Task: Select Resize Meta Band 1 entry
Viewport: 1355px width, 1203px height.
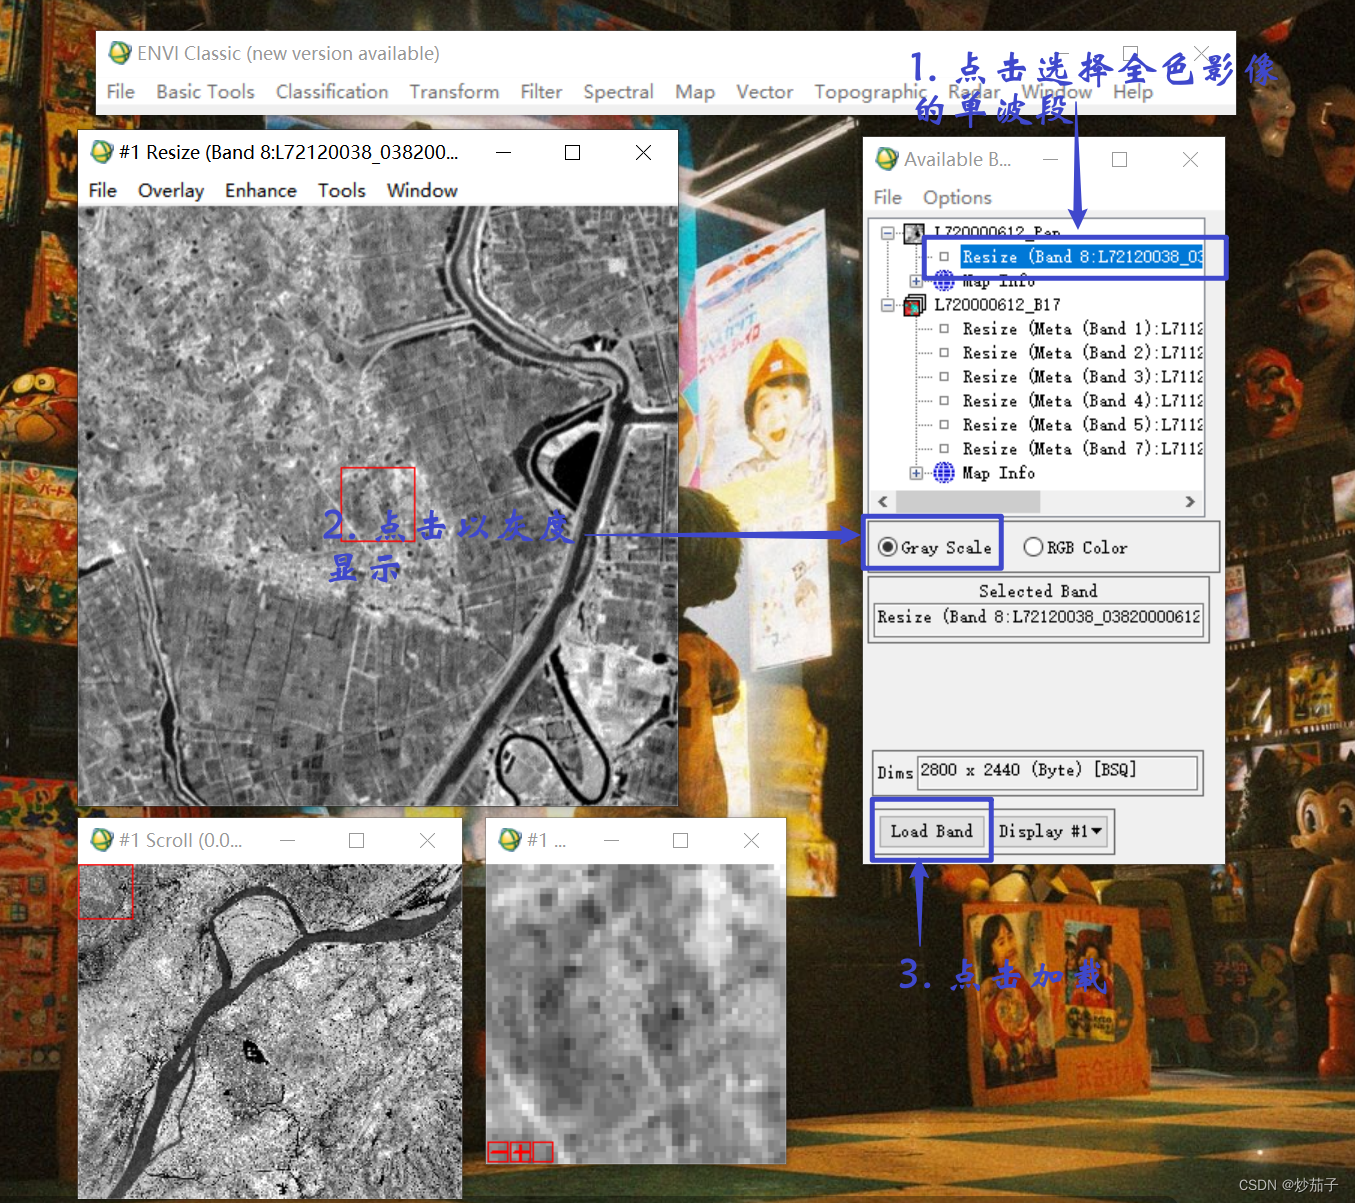Action: 1082,329
